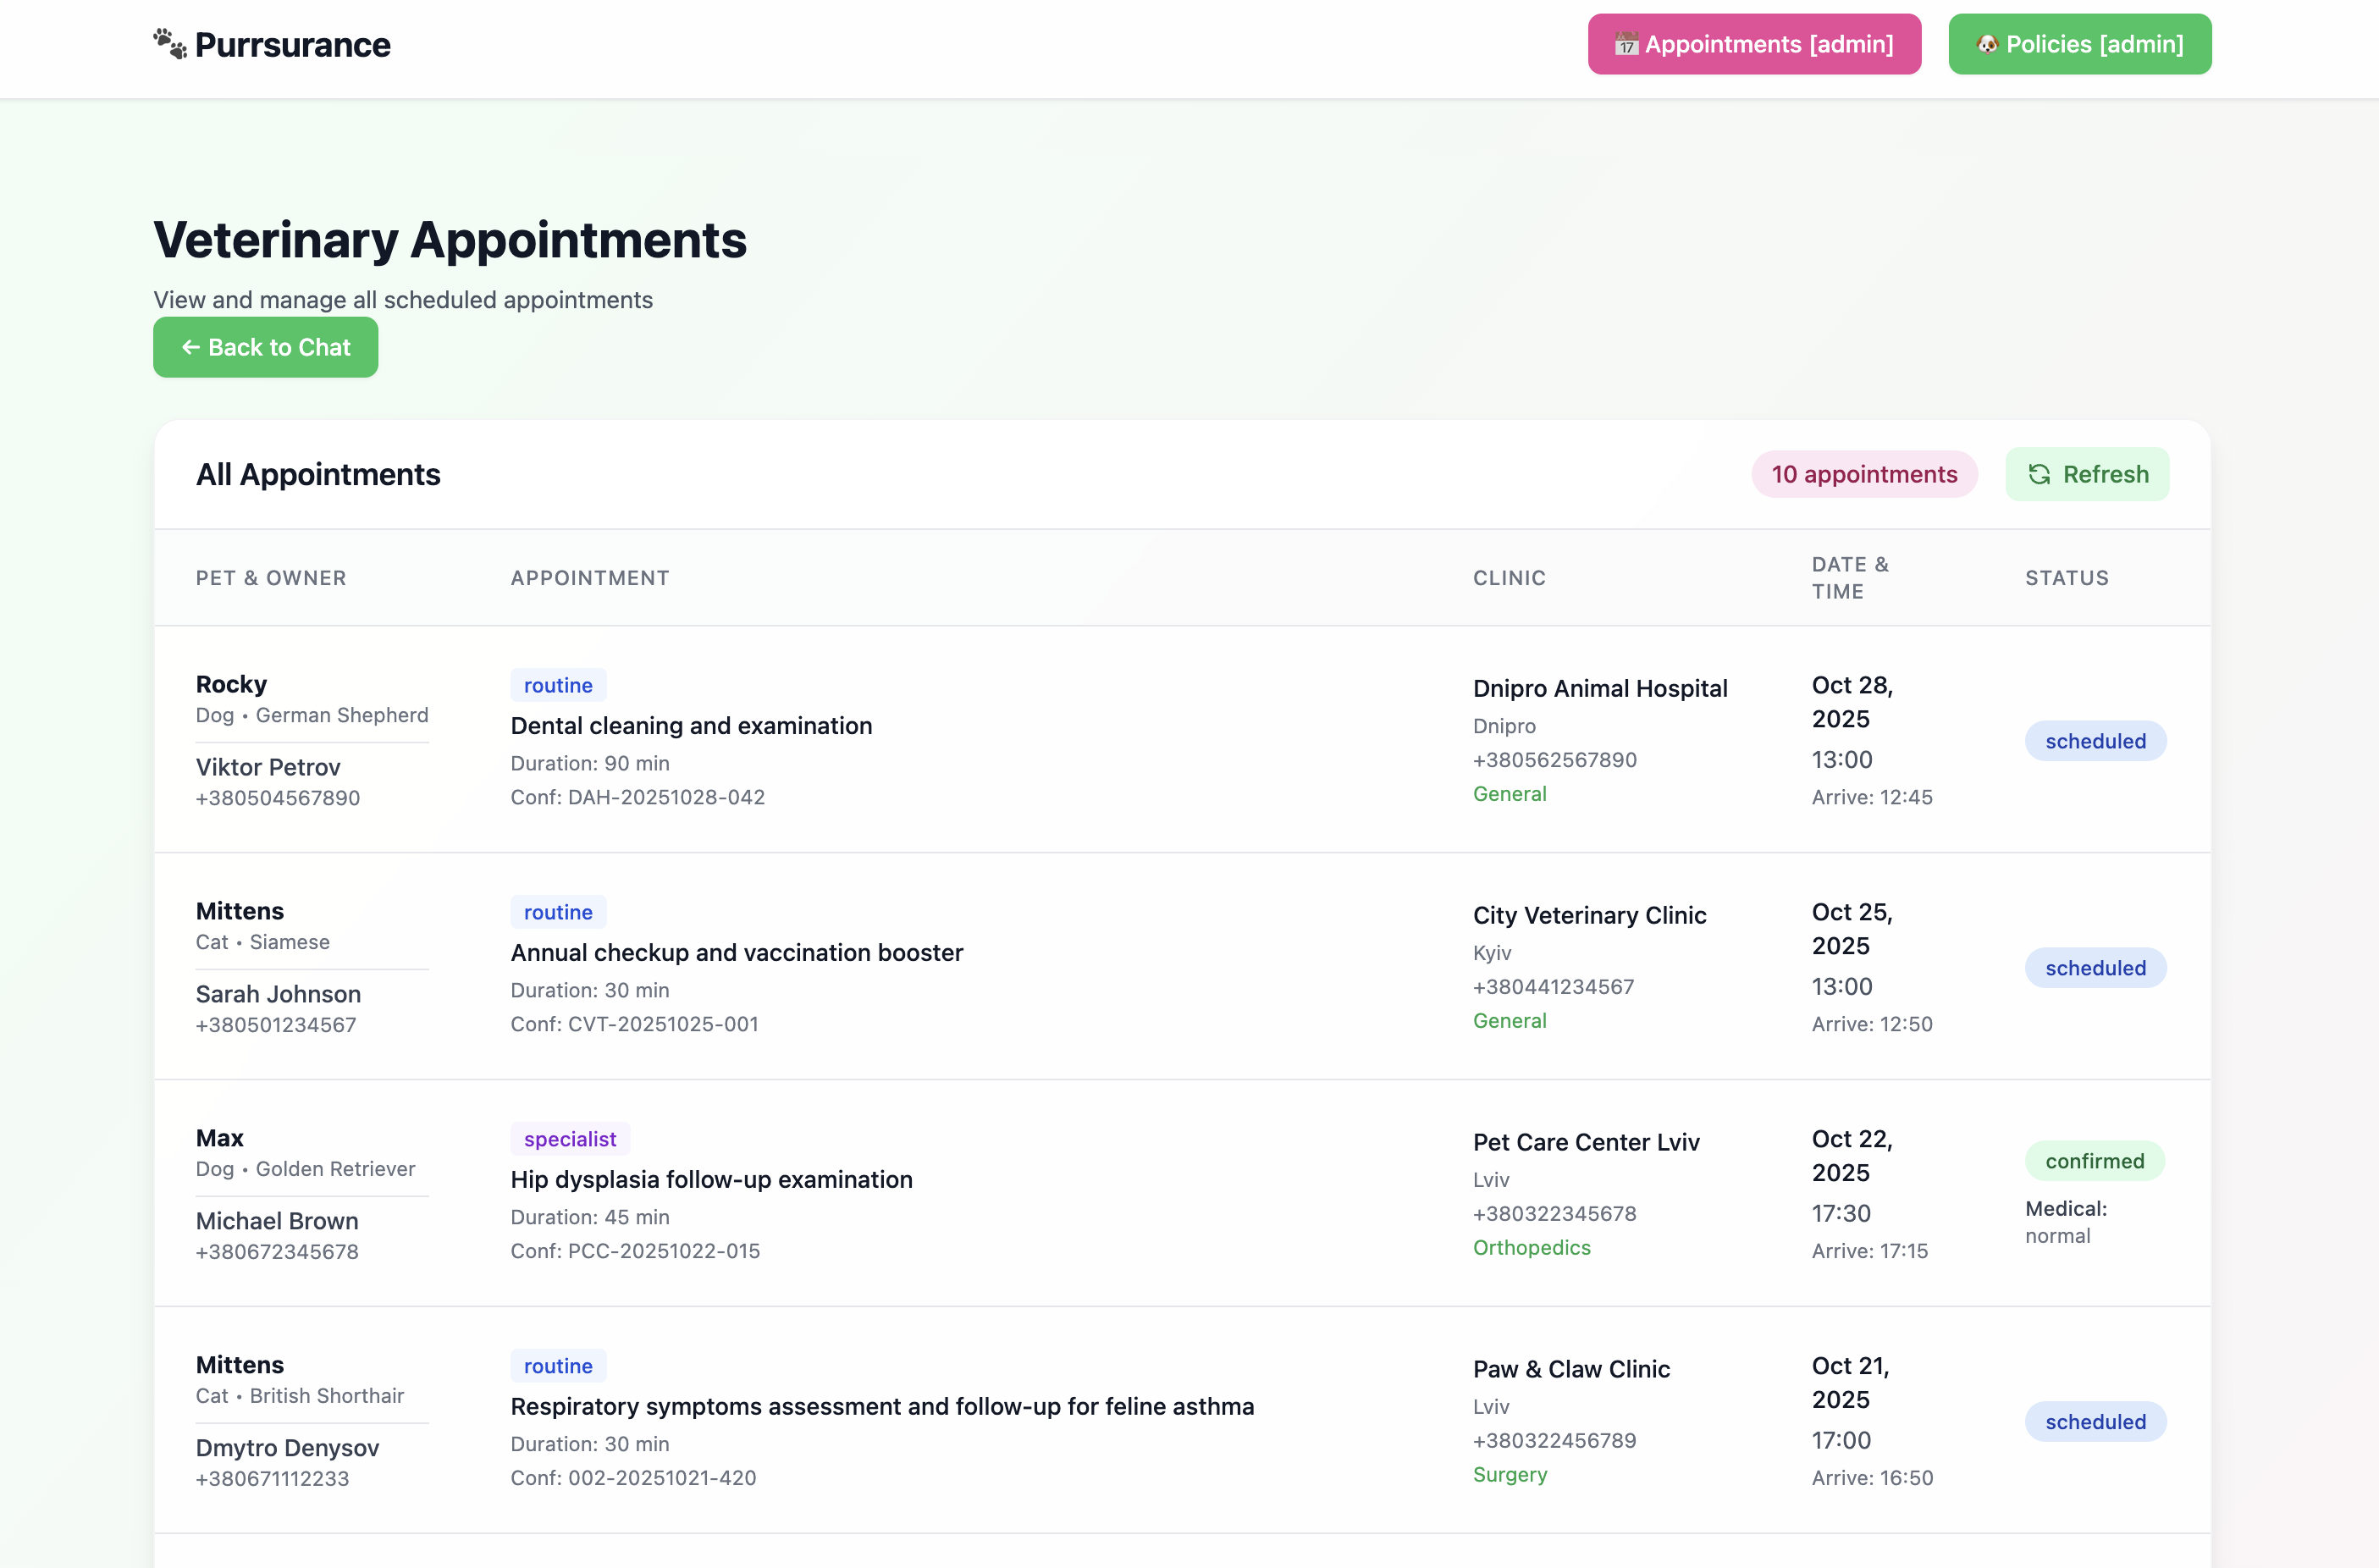Click the Purrsurance paw print logo icon
The image size is (2379, 1568).
[170, 44]
